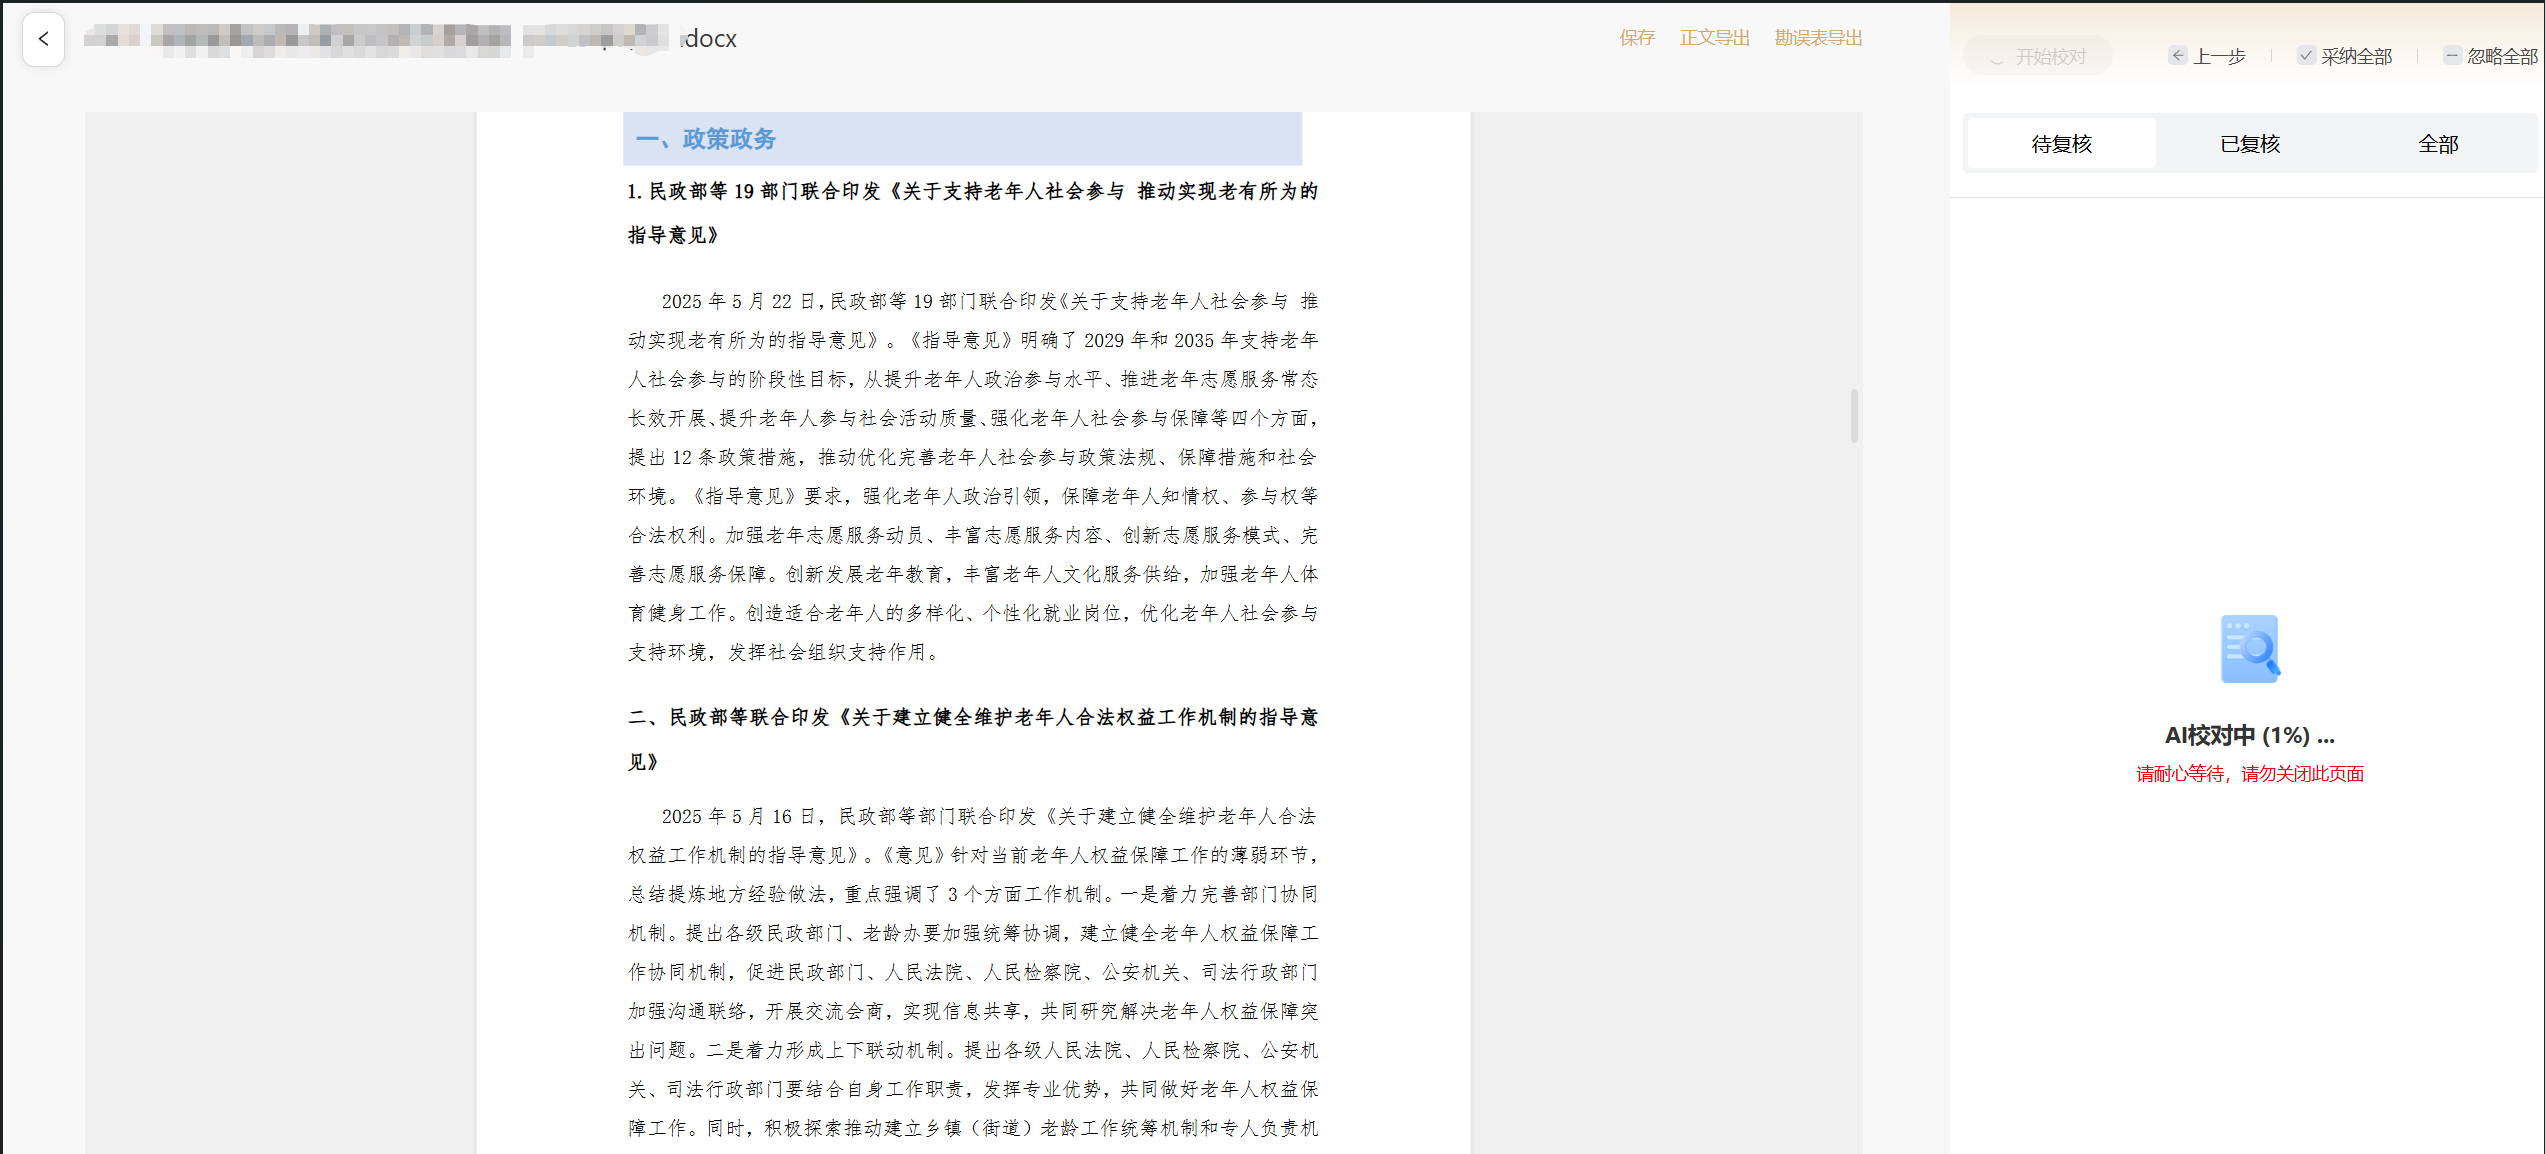Click the 上一步 left-arrow icon
Viewport: 2545px width, 1154px height.
point(2177,56)
